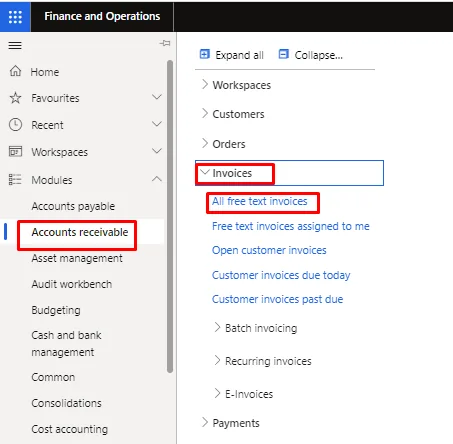The height and width of the screenshot is (444, 453).
Task: Click the E-Invoices label
Action: (x=249, y=394)
